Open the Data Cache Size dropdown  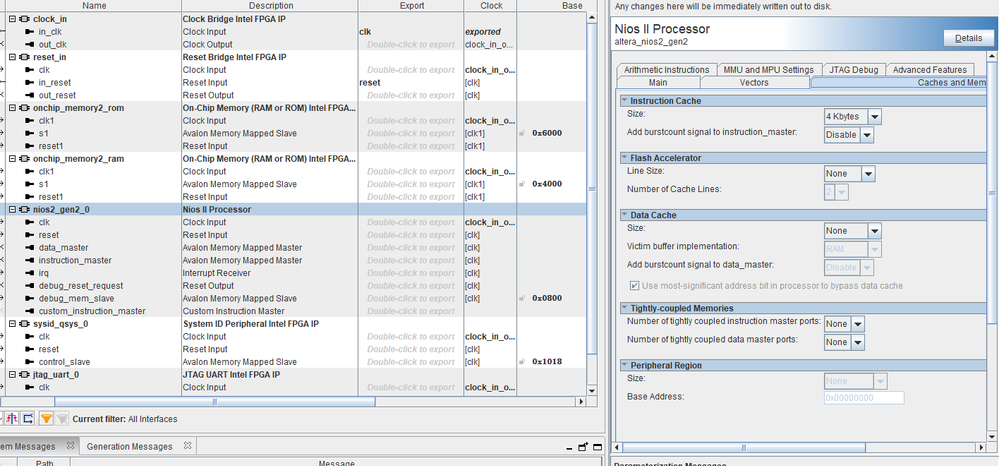pos(852,231)
